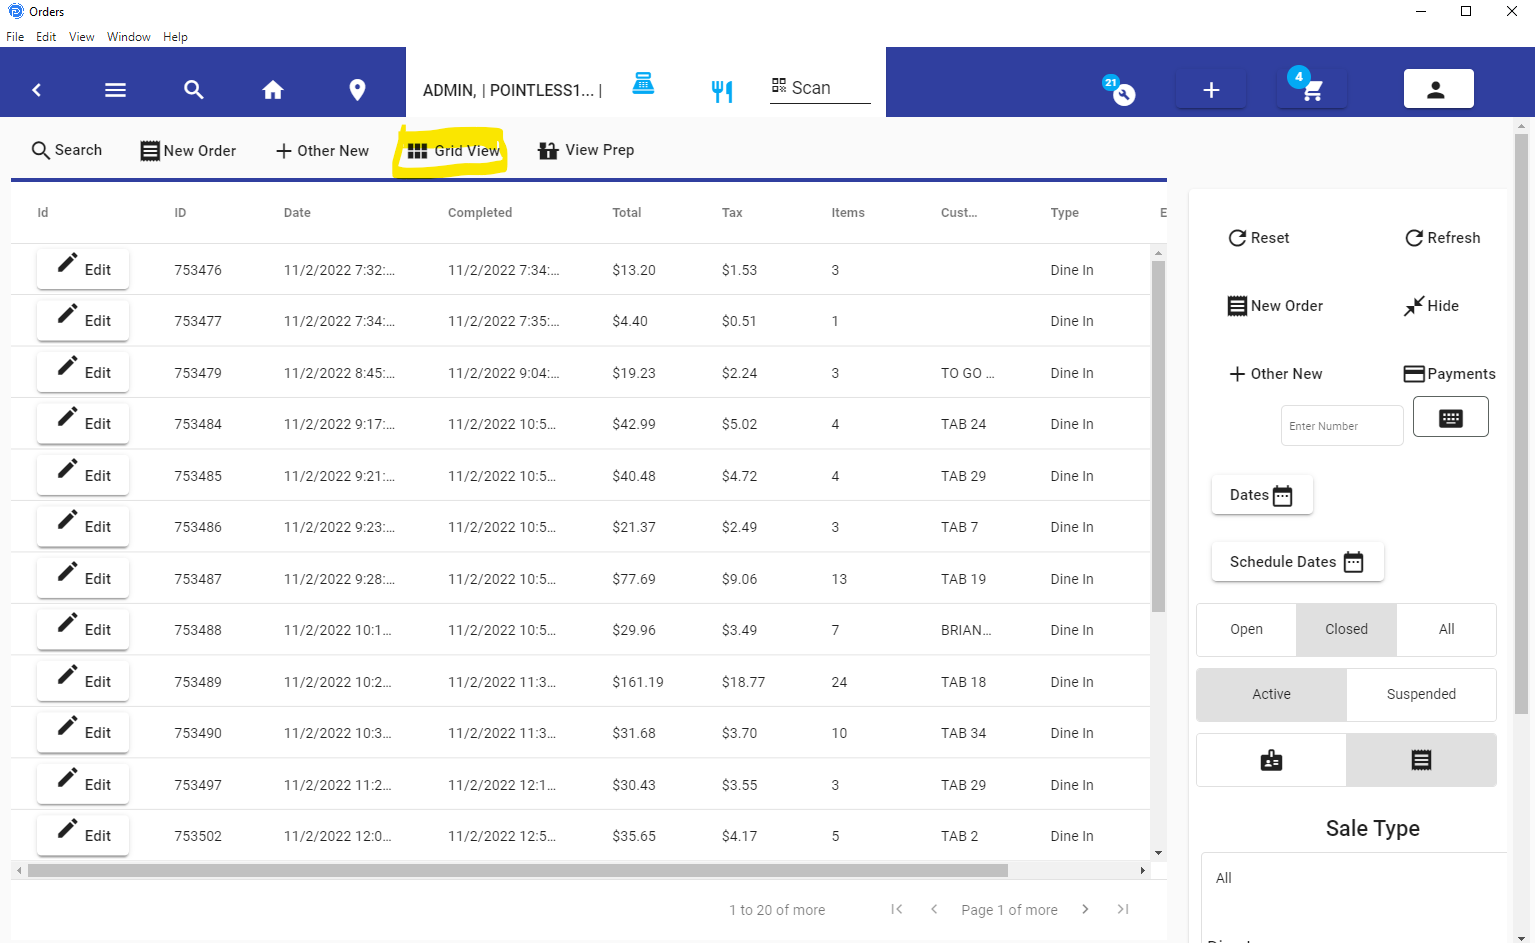Screen dimensions: 1535x943
Task: Open the Edit menu
Action: tap(46, 37)
